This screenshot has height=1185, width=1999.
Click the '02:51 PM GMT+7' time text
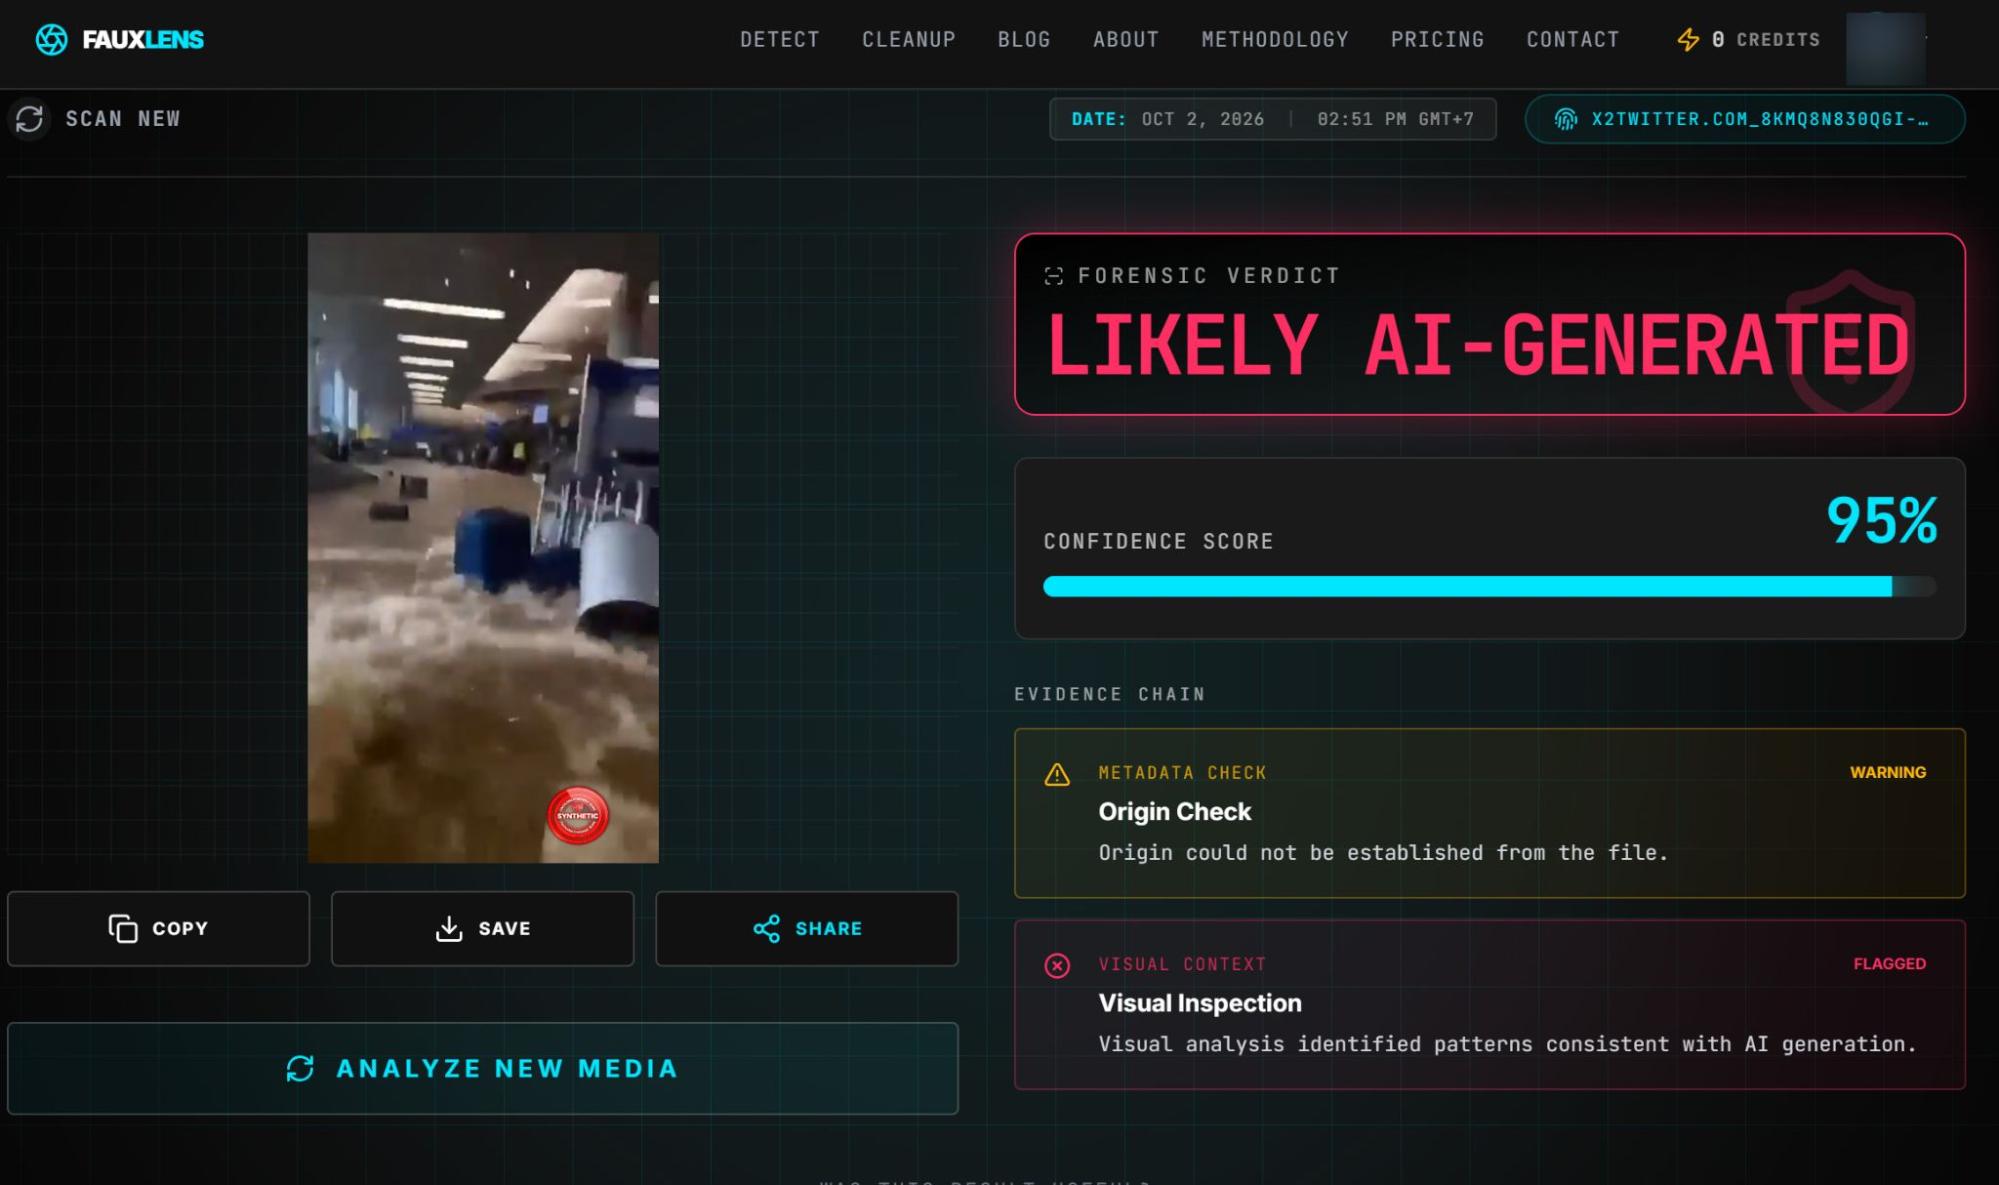pos(1396,119)
